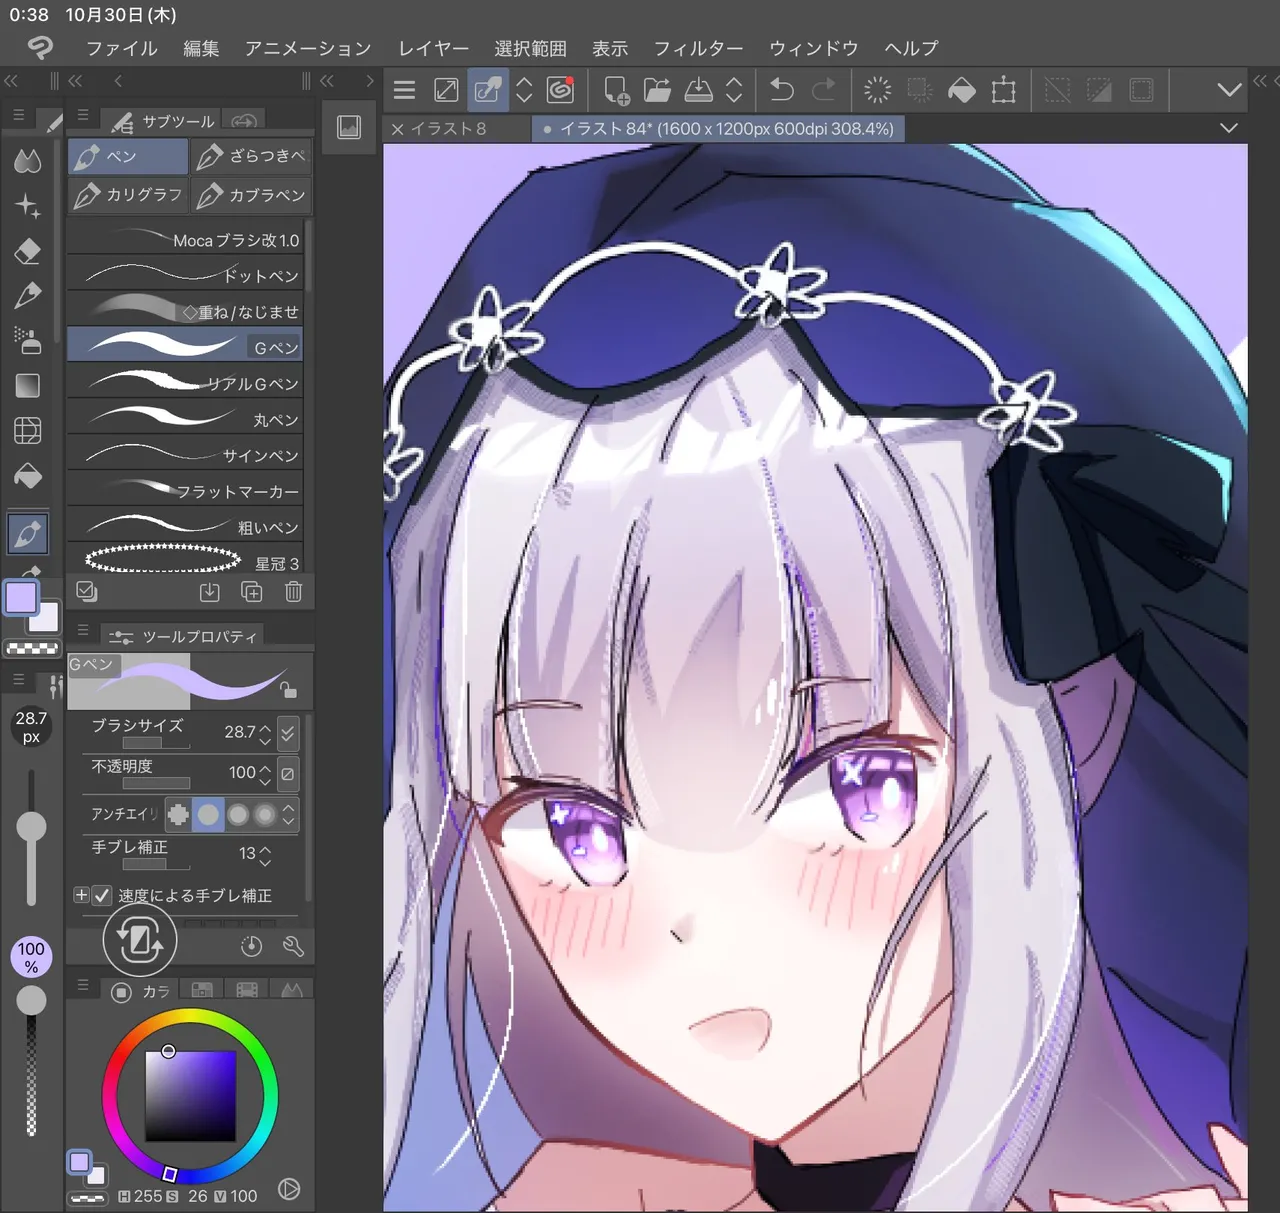This screenshot has height=1213, width=1280.
Task: Toggle the lock icon on Gペン preview
Action: (x=288, y=689)
